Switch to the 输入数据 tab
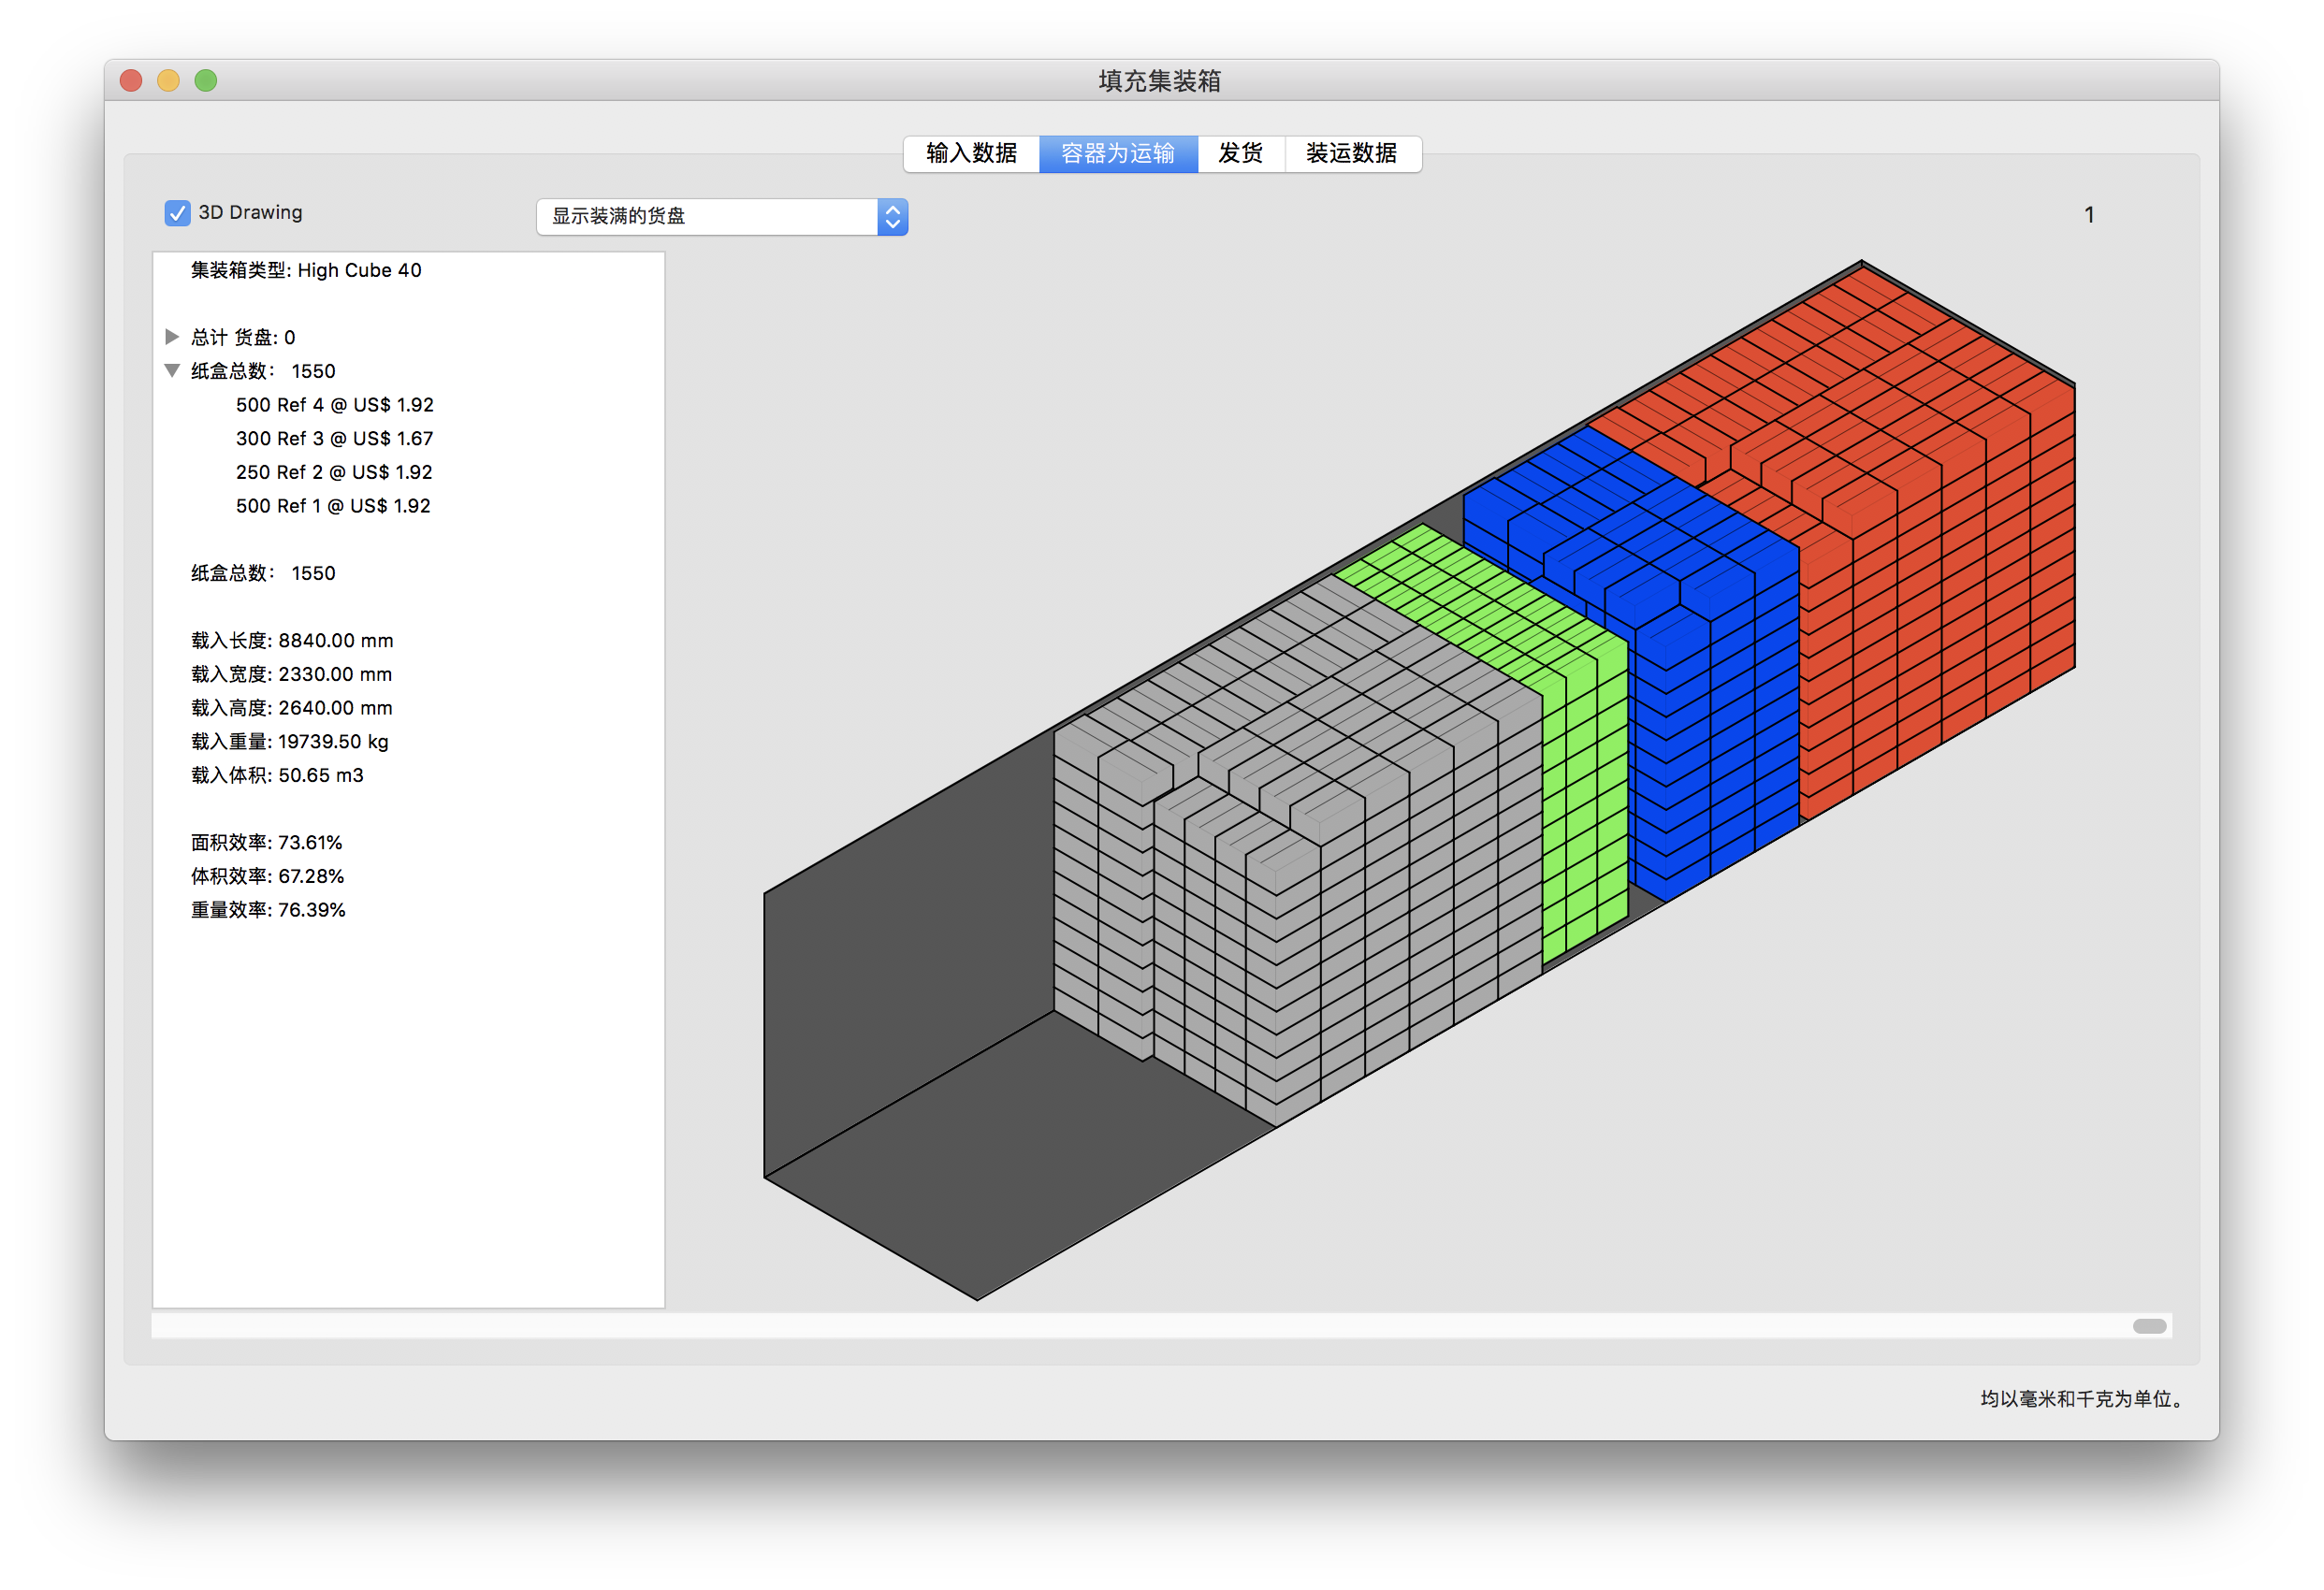Viewport: 2324px width, 1590px height. [x=971, y=153]
